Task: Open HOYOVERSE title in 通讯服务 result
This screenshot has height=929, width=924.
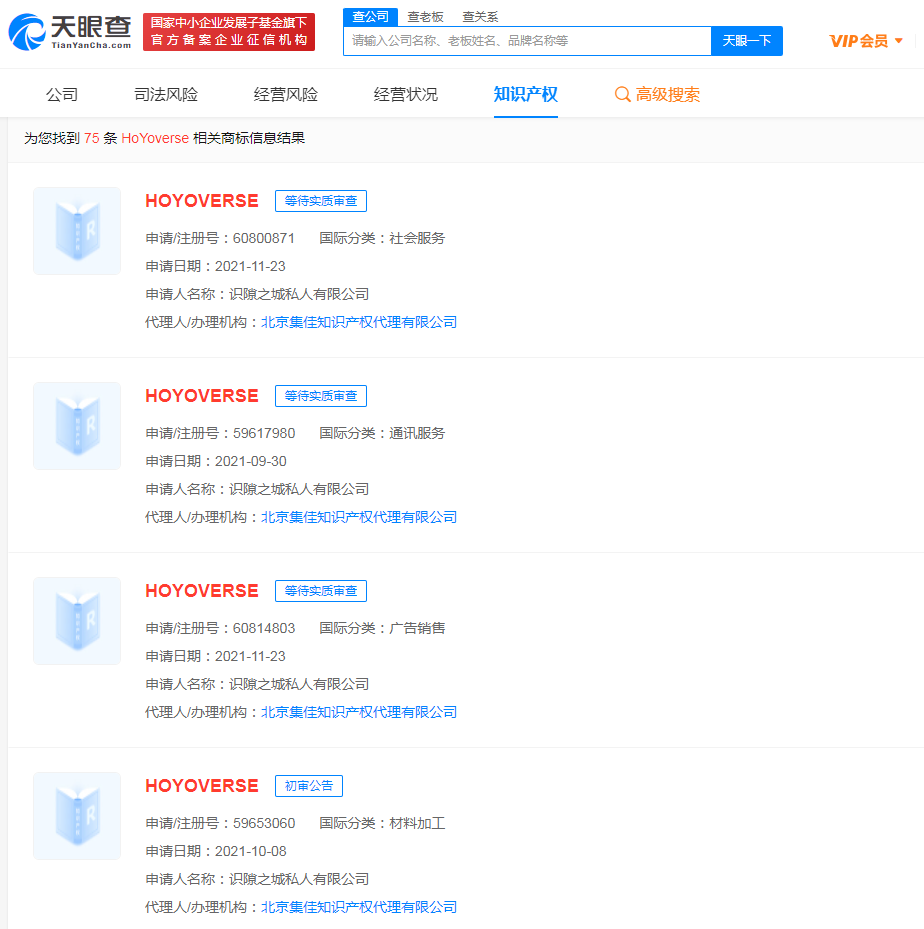Action: (202, 396)
